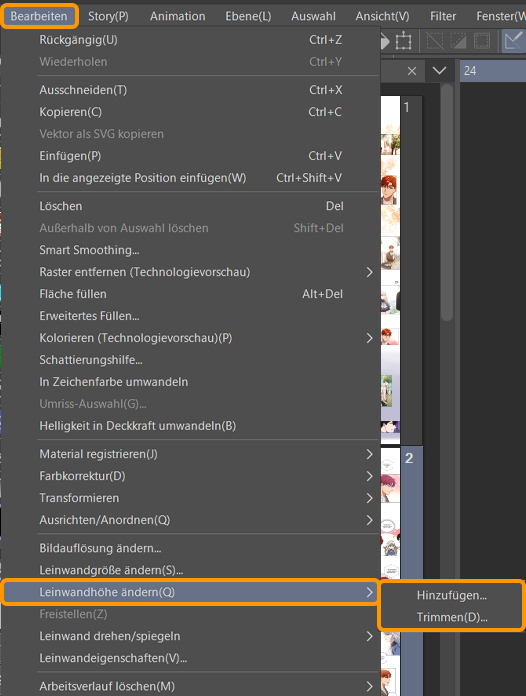Choose In die angezeigte Position einfügen(W)
Viewport: 526px width, 696px height.
point(190,178)
